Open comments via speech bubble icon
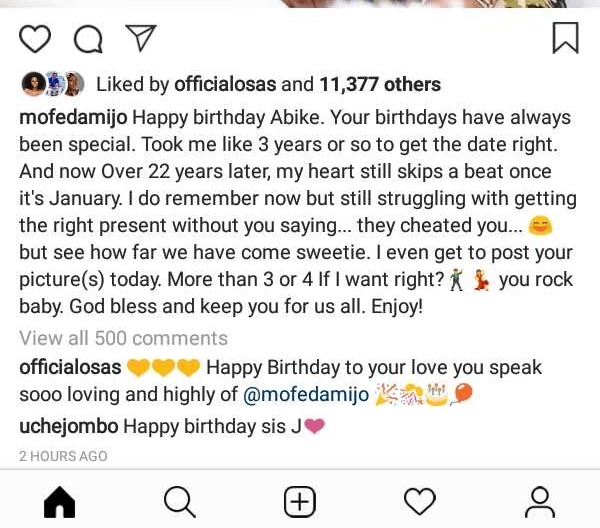Screen dimensions: 600x528 click(89, 39)
